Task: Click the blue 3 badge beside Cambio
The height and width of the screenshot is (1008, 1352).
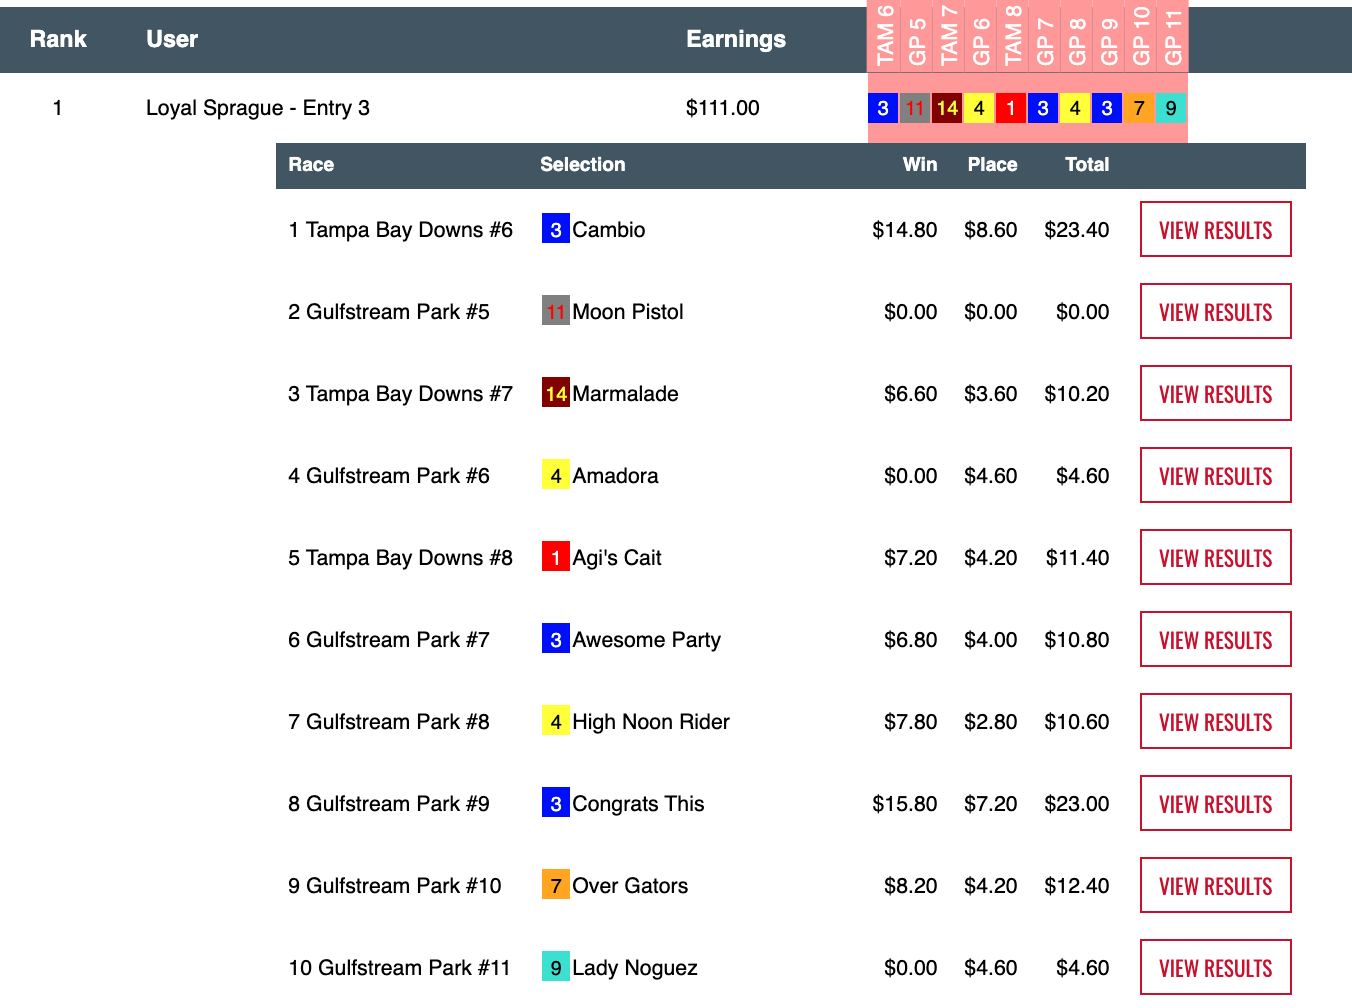Action: click(555, 229)
